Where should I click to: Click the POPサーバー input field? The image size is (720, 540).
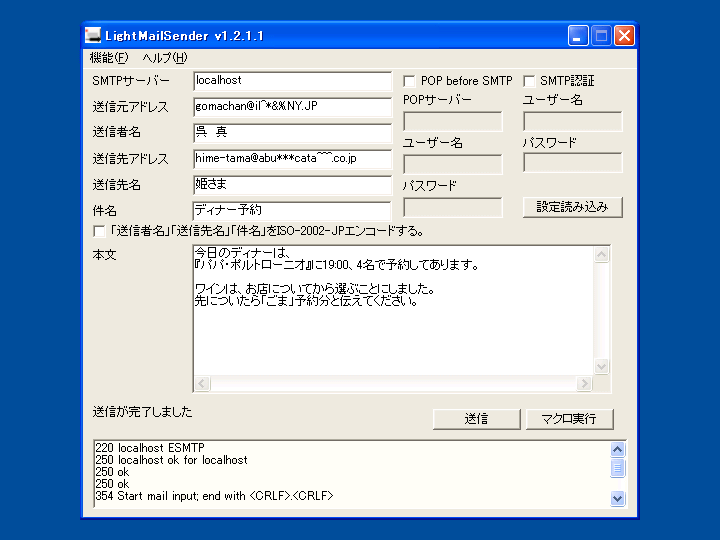tap(453, 122)
